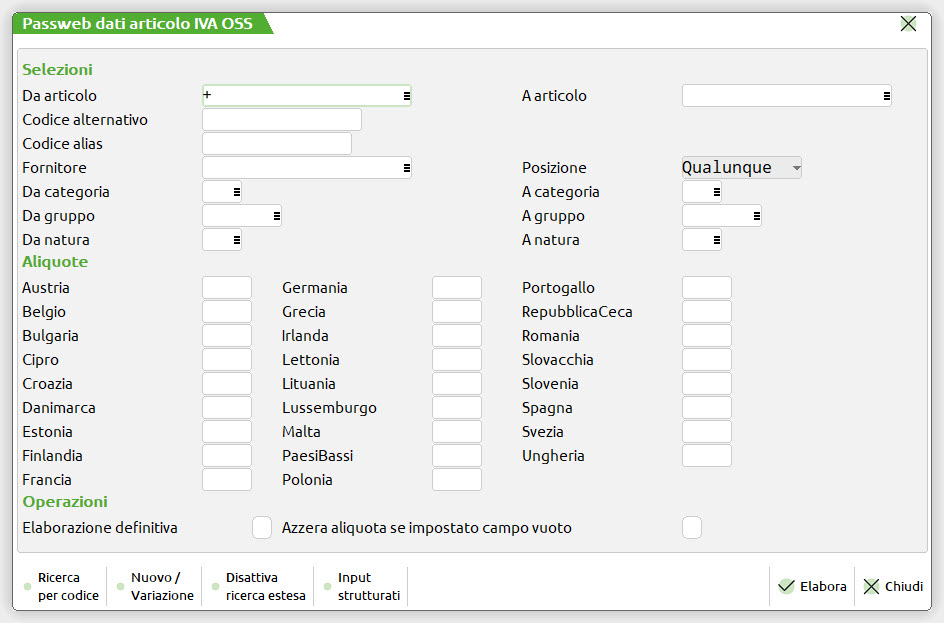944x623 pixels.
Task: Open the Fornitore field list icon
Action: [407, 168]
